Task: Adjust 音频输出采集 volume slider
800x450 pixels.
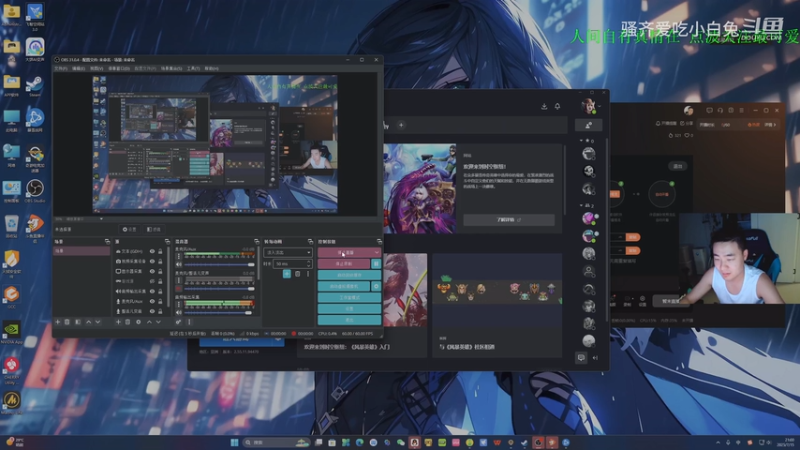Action: (219, 313)
